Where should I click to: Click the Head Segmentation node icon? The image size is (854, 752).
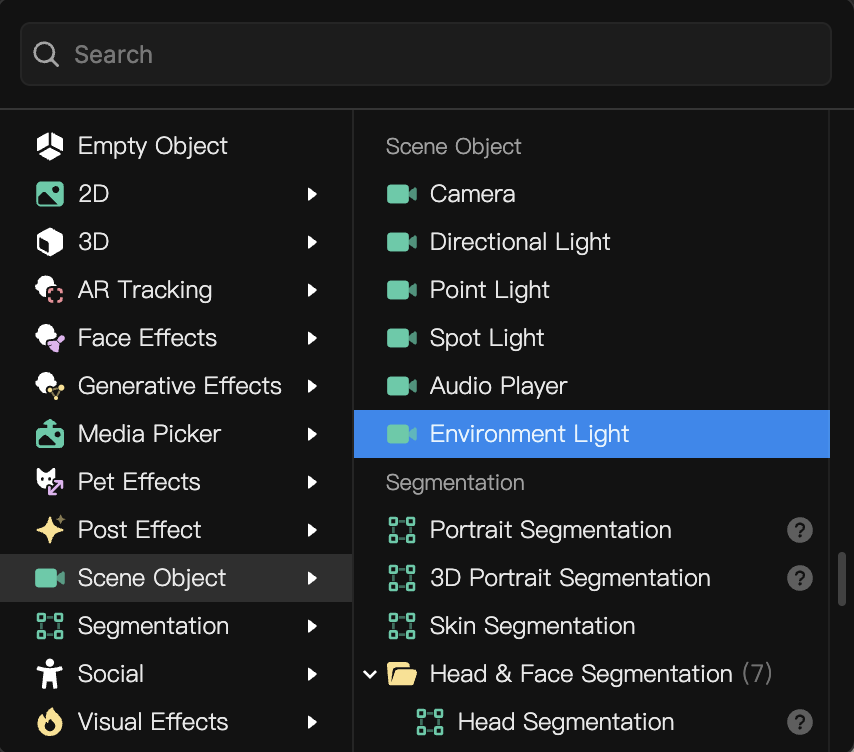430,722
